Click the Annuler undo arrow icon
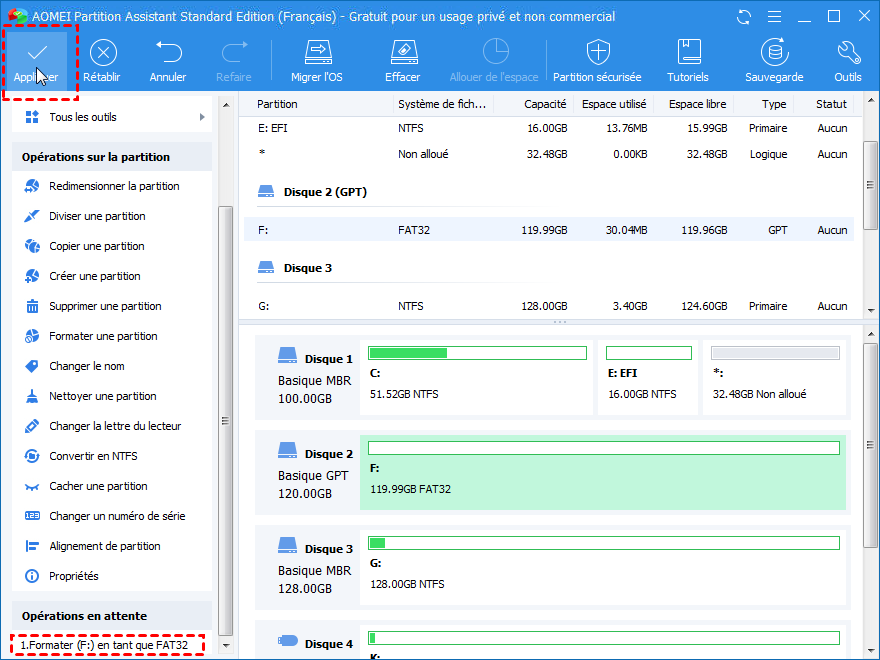The width and height of the screenshot is (880, 660). (x=168, y=53)
